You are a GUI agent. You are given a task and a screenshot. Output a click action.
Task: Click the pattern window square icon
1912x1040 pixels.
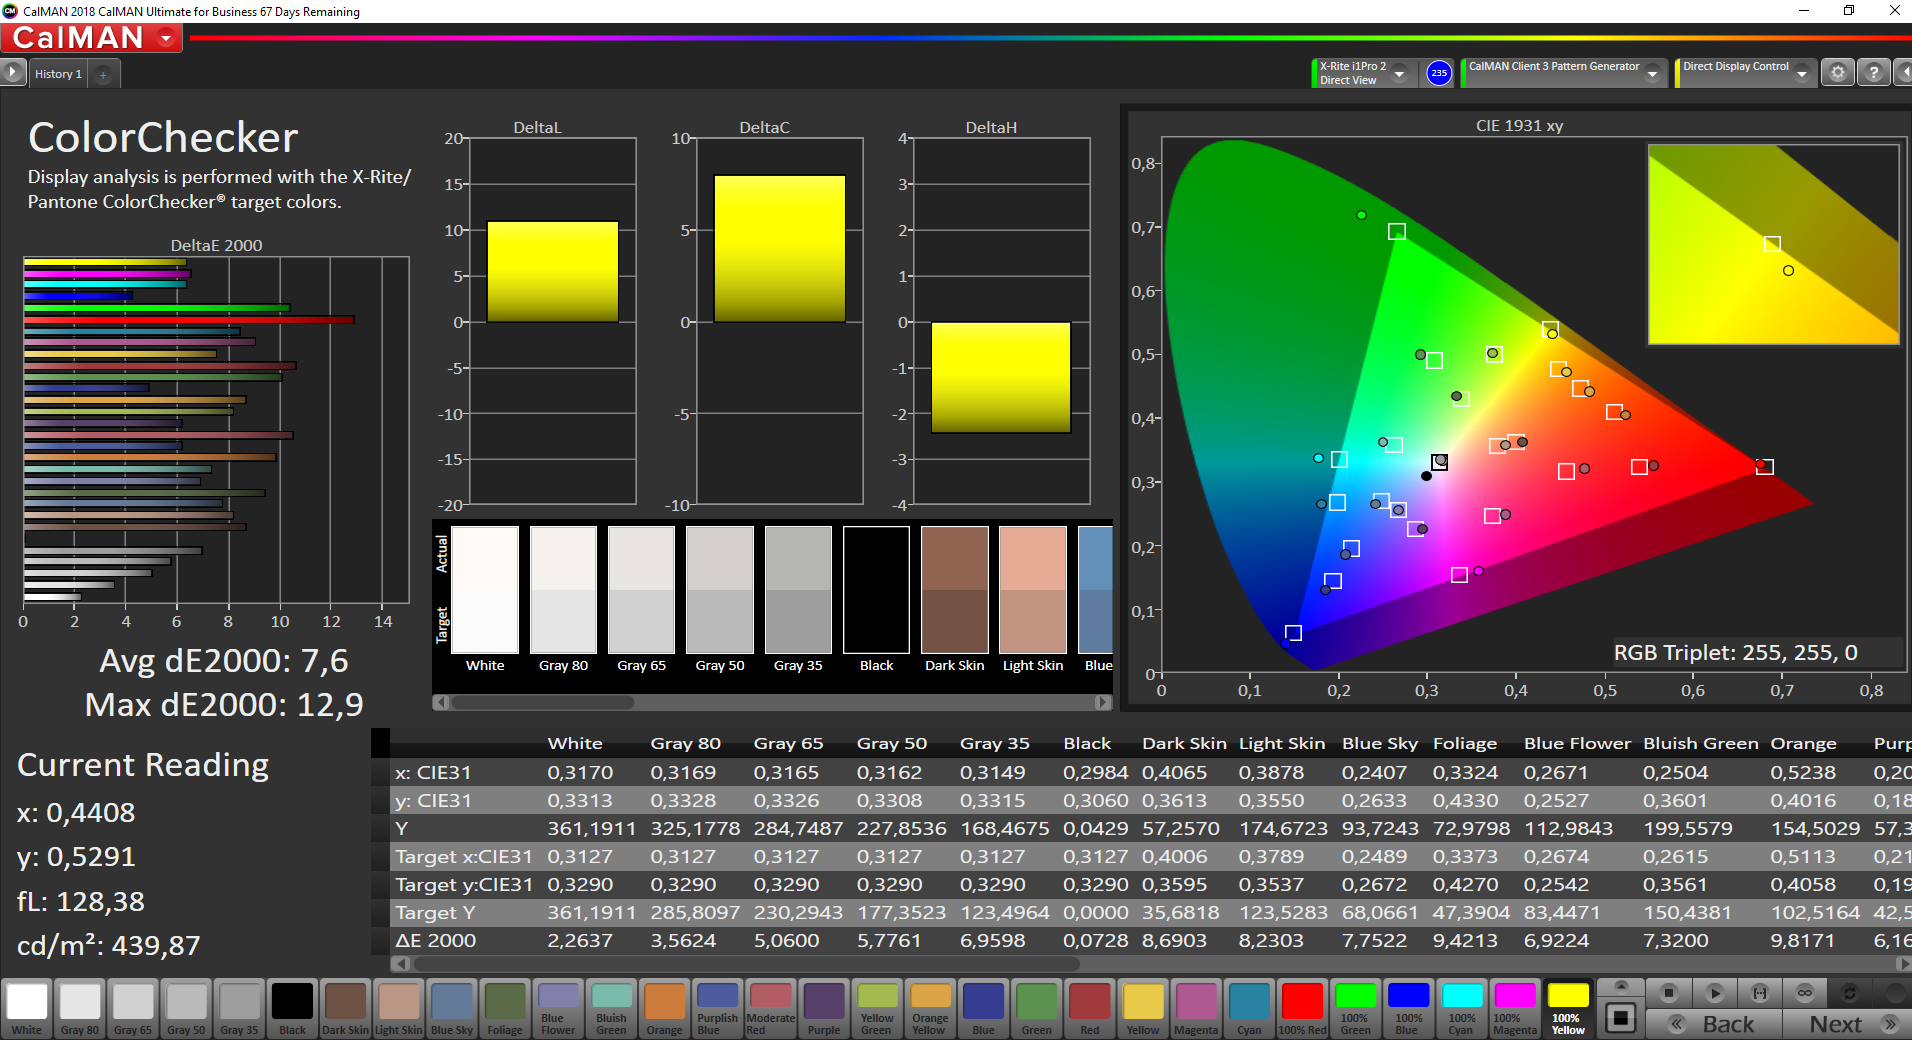[1621, 1018]
